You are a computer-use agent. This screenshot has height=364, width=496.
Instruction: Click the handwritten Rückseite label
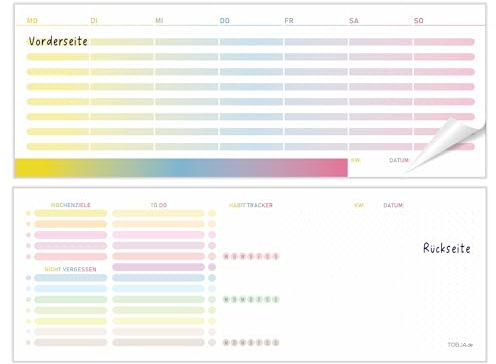447,248
